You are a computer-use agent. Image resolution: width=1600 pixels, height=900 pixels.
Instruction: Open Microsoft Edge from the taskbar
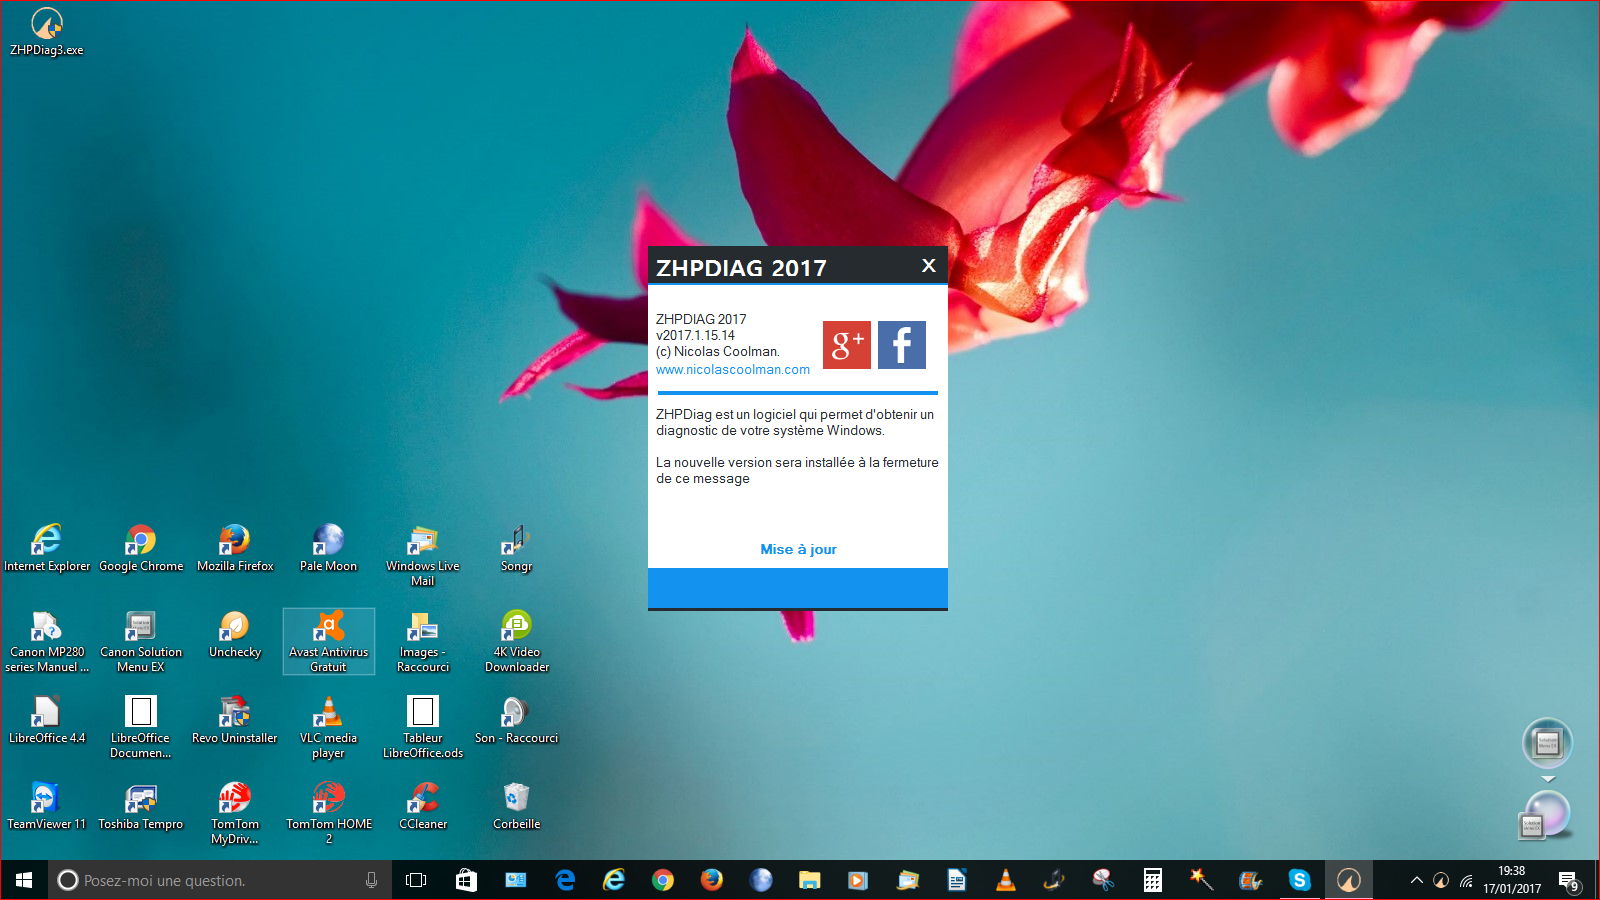[565, 880]
